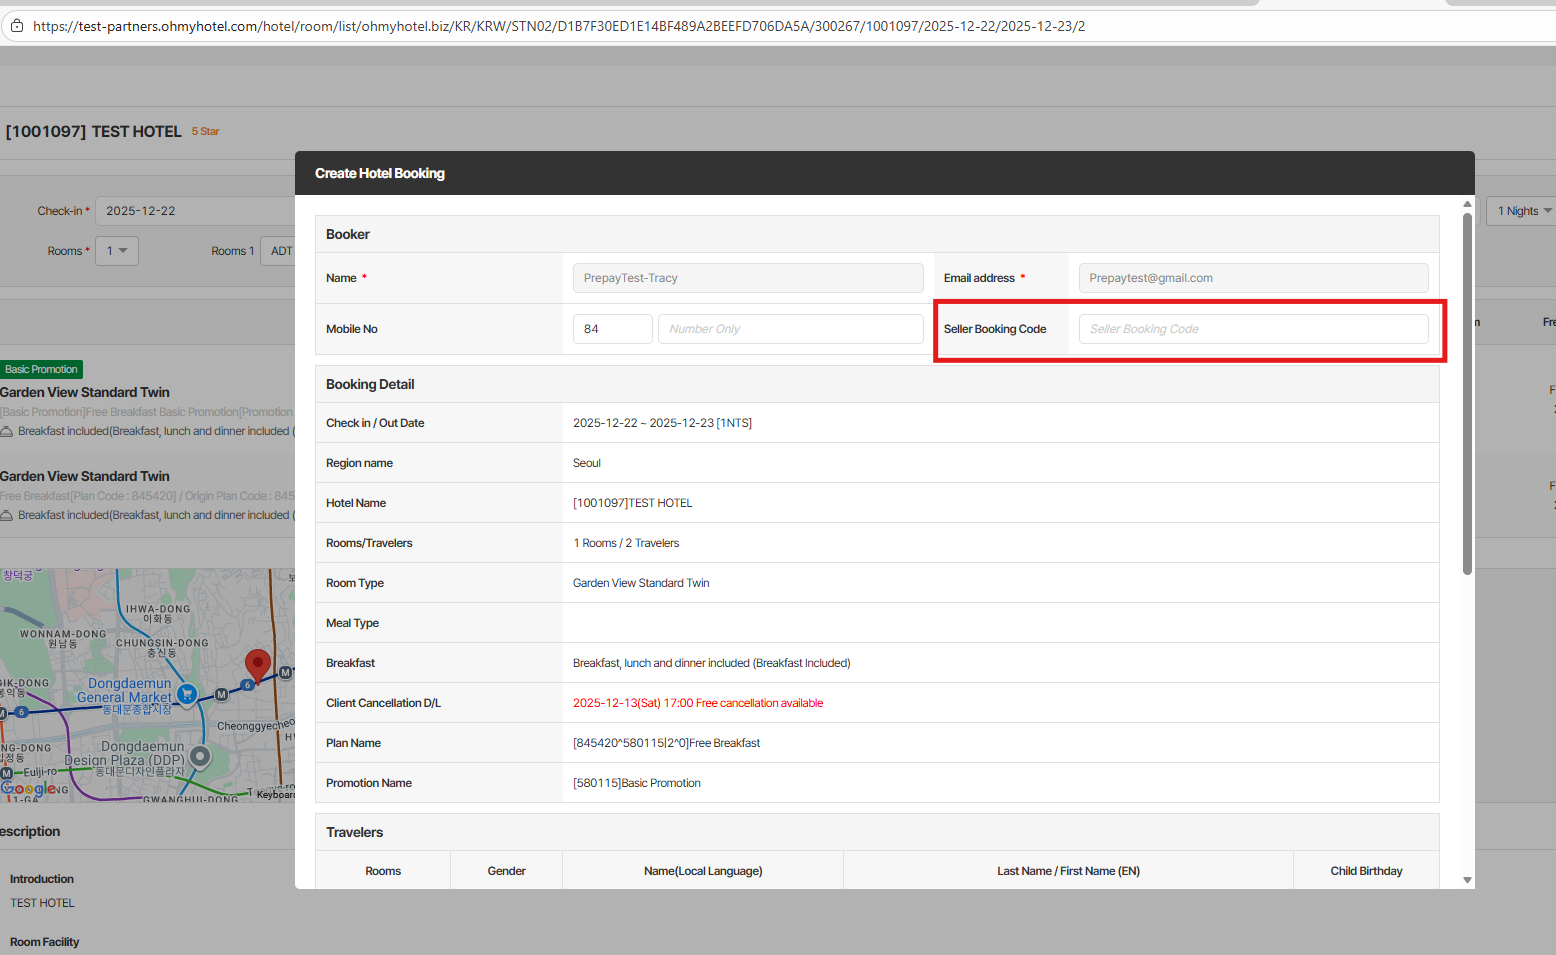
Task: Click Dongdaemun General Market shopping cart marker
Action: [x=186, y=693]
